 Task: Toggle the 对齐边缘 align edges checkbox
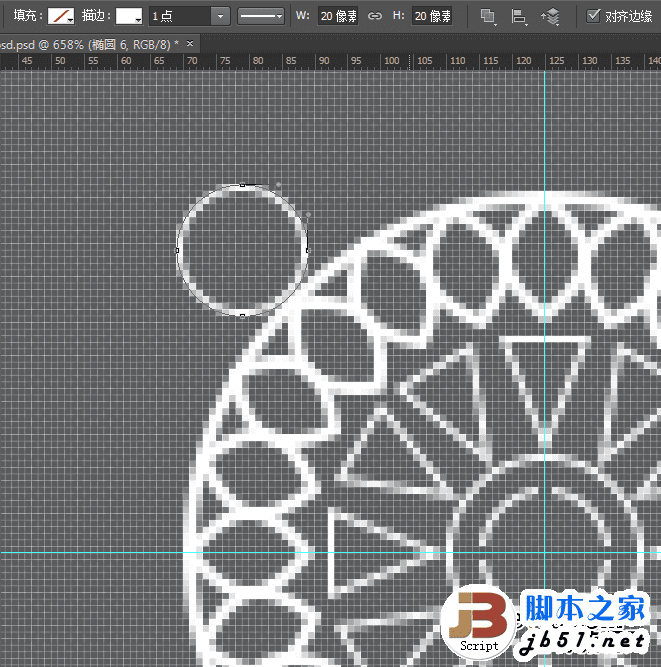(x=593, y=16)
